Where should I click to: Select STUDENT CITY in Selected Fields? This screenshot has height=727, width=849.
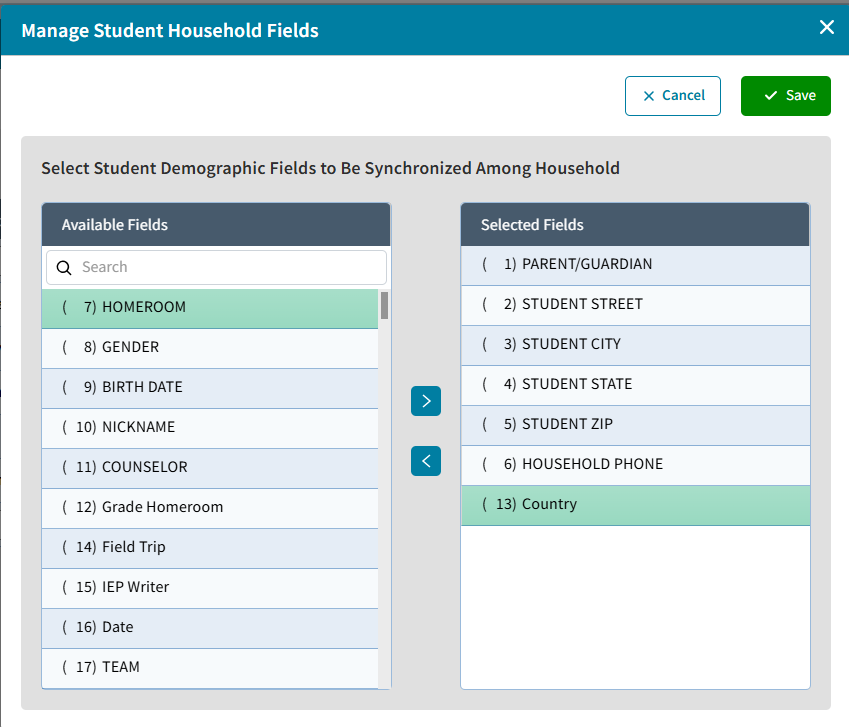coord(635,346)
